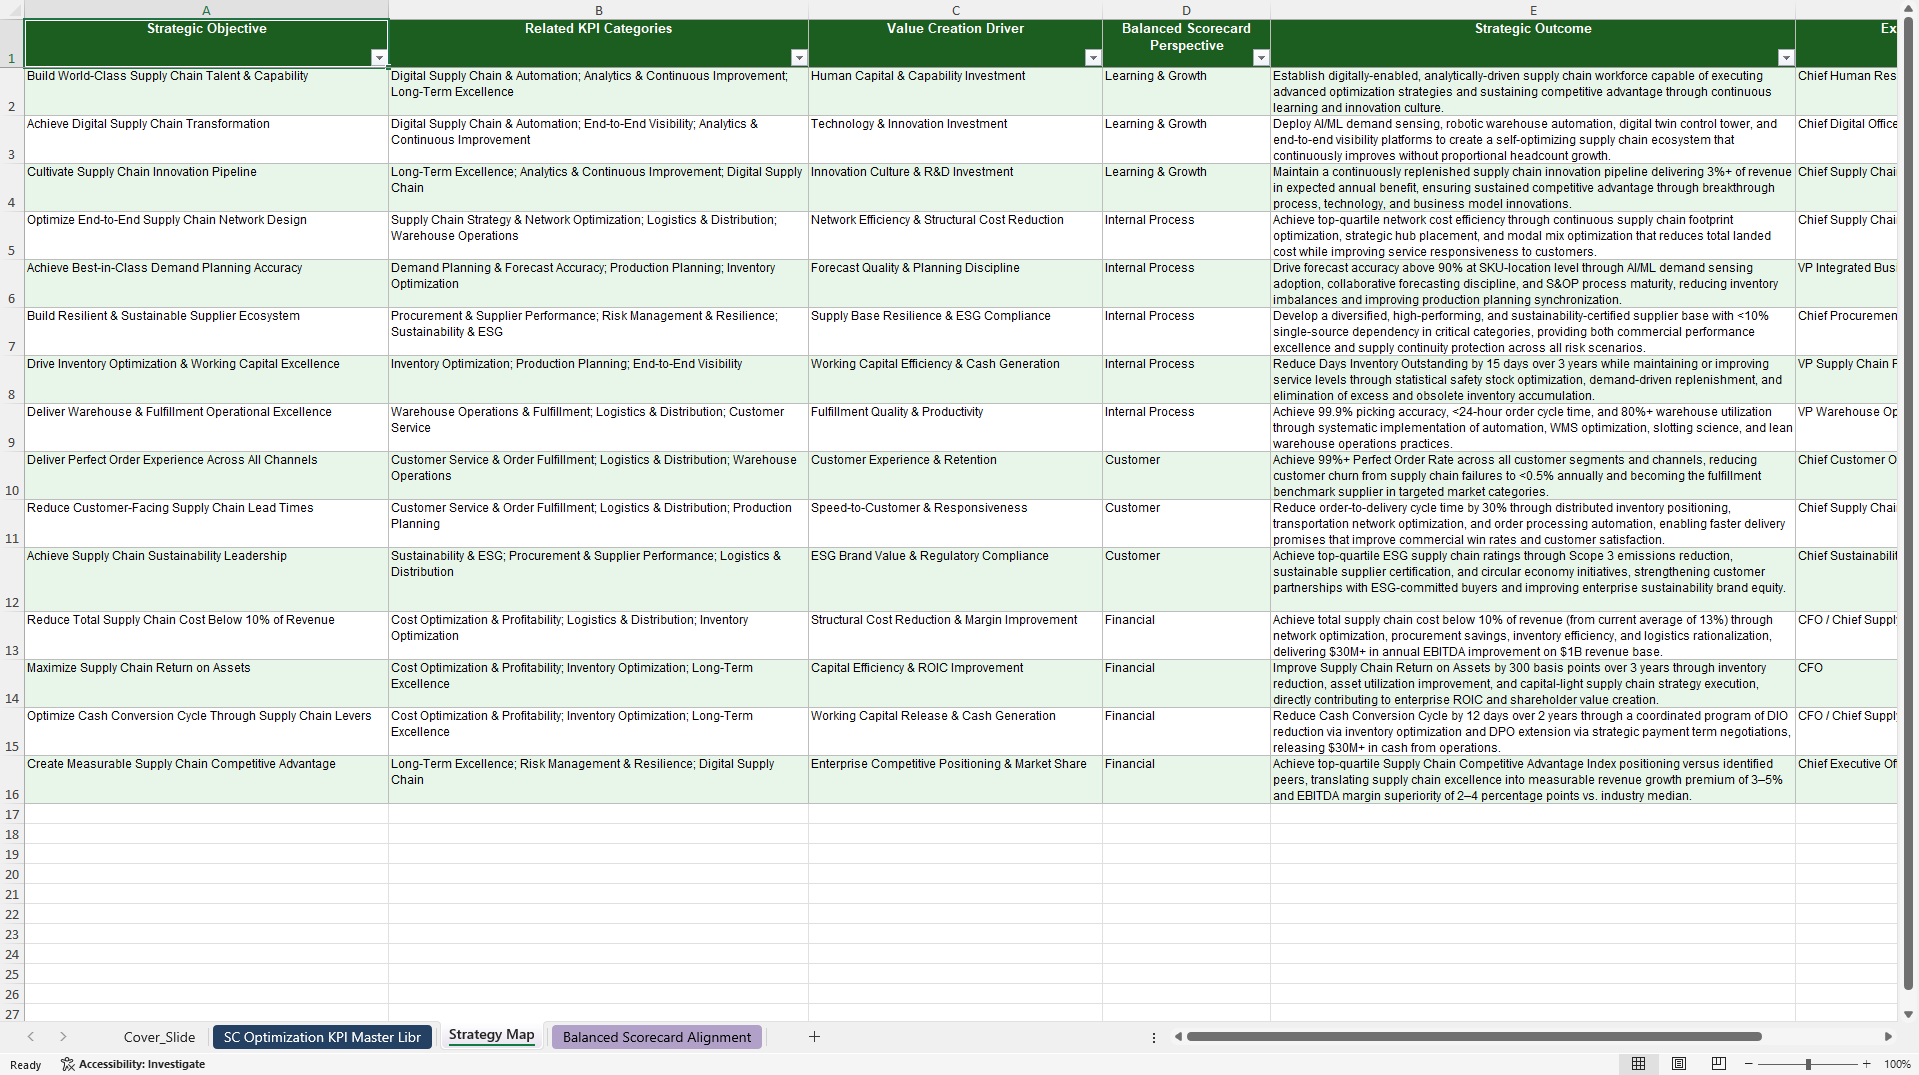
Task: Click the Select All corner triangle
Action: [12, 10]
